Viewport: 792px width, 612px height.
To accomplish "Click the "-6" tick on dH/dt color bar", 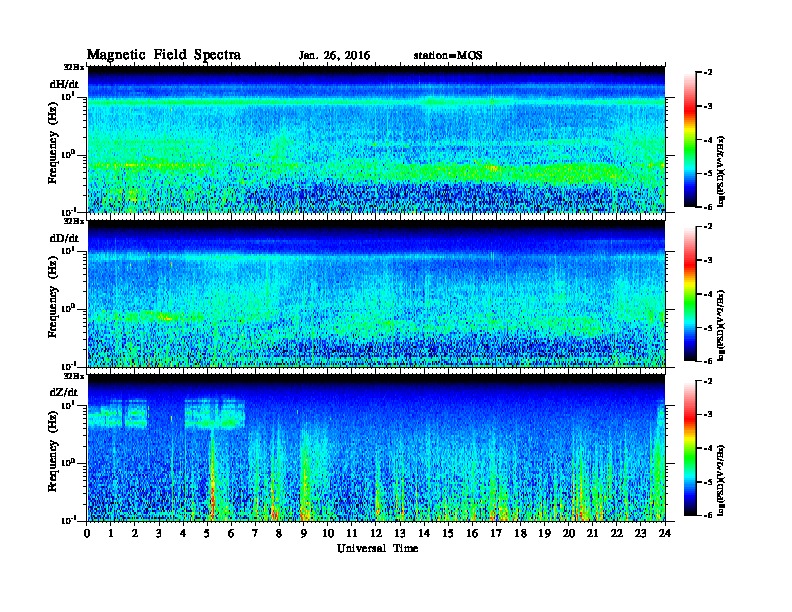I will tap(709, 207).
